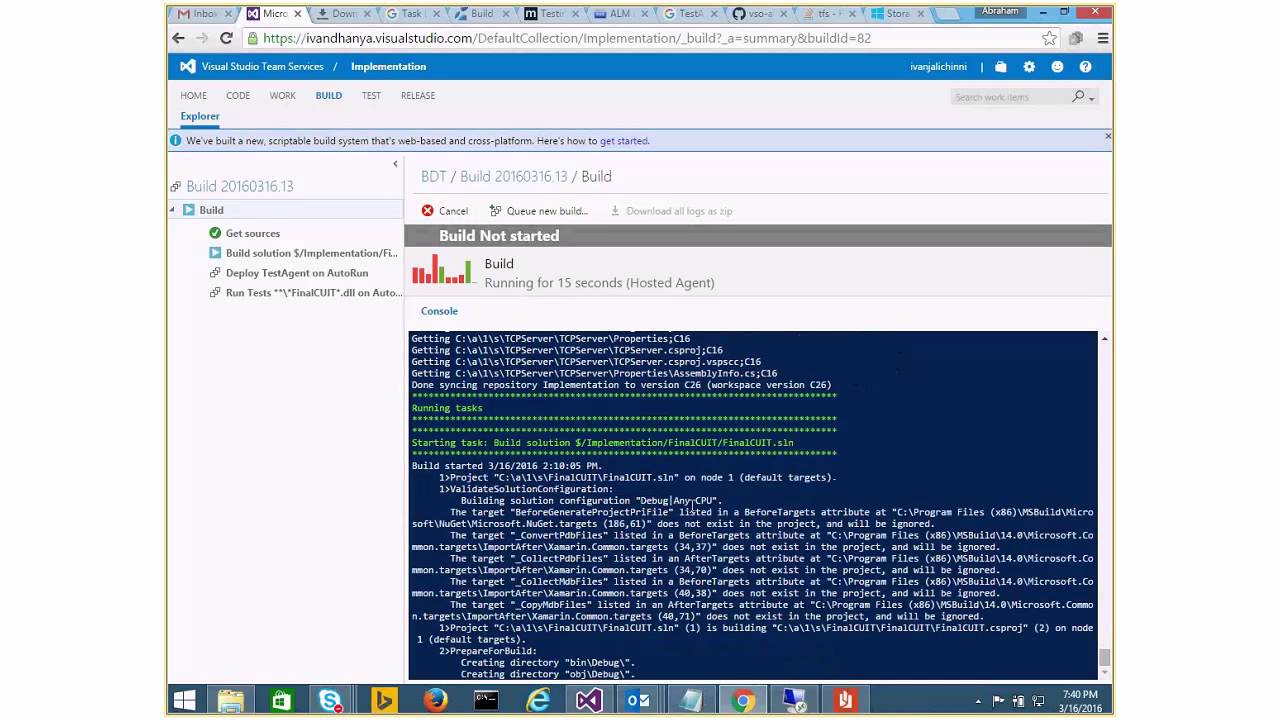Image resolution: width=1280 pixels, height=720 pixels.
Task: Switch to the Console tab
Action: 439,311
